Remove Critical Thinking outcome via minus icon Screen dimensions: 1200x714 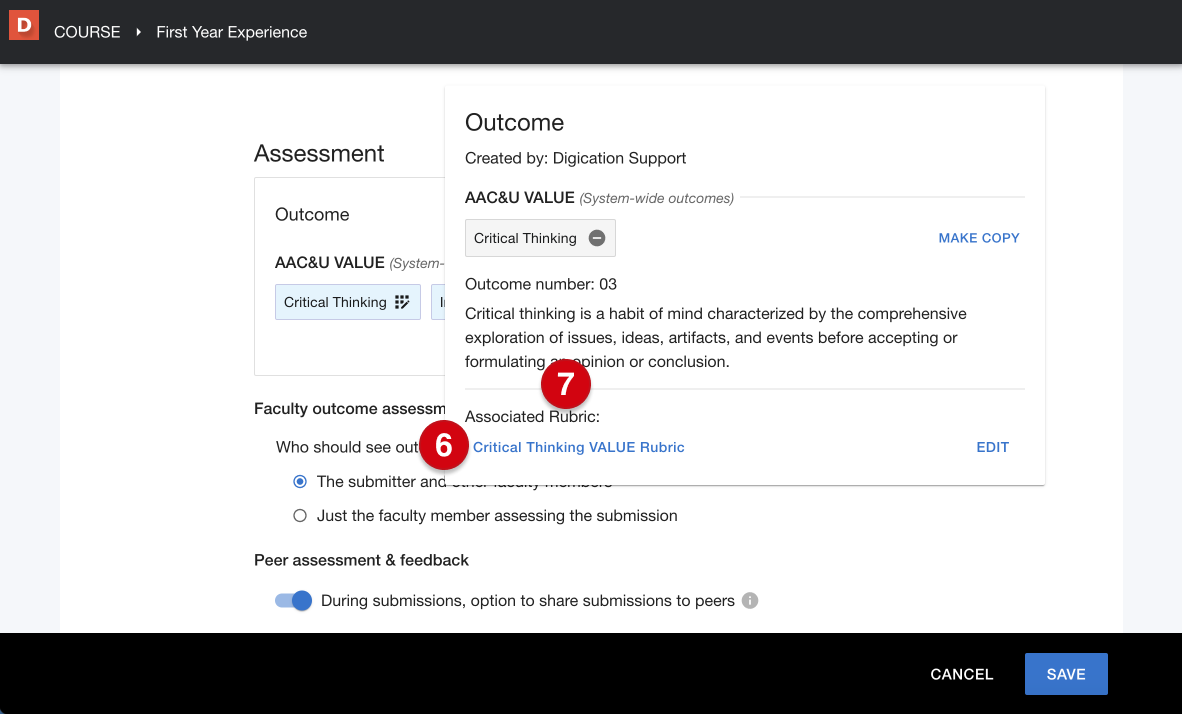[596, 238]
